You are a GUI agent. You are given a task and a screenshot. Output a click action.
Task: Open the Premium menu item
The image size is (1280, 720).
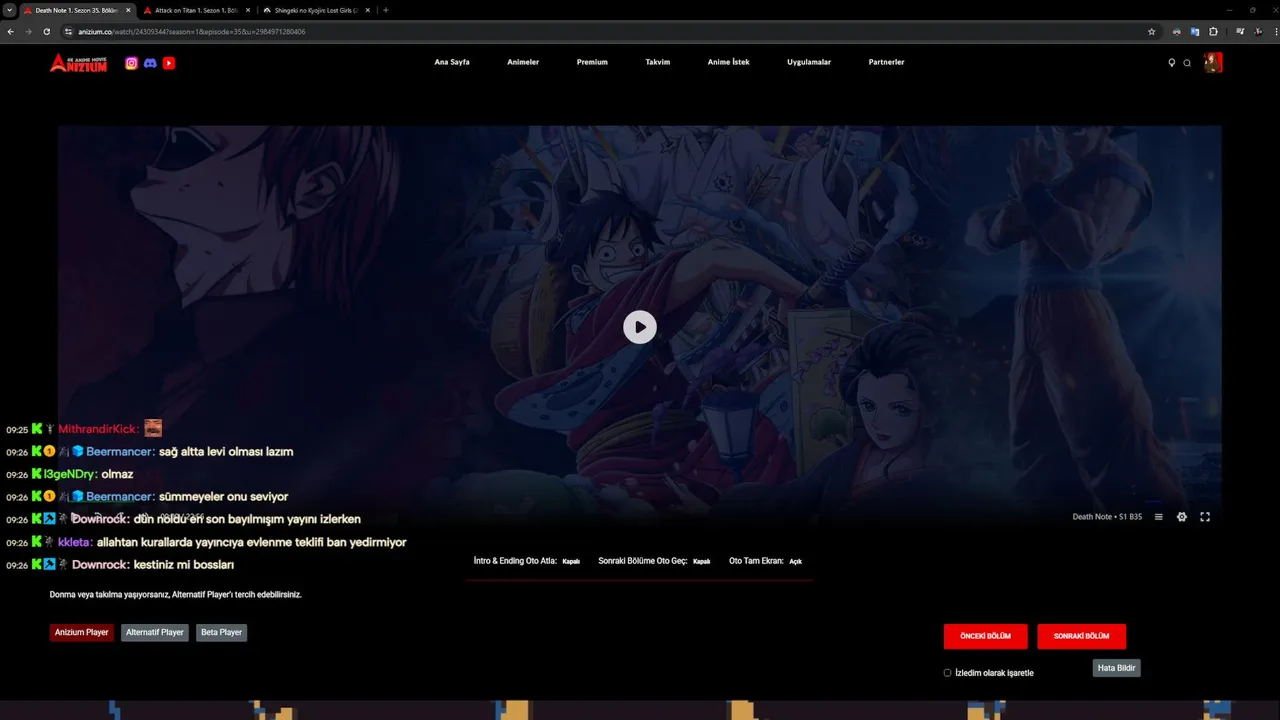point(592,62)
